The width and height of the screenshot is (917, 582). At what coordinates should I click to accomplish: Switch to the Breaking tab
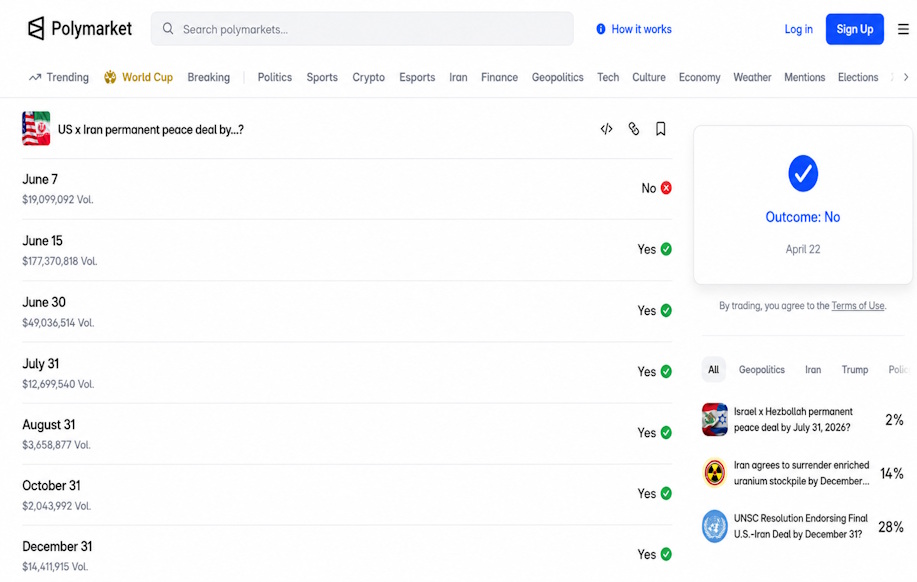tap(208, 77)
